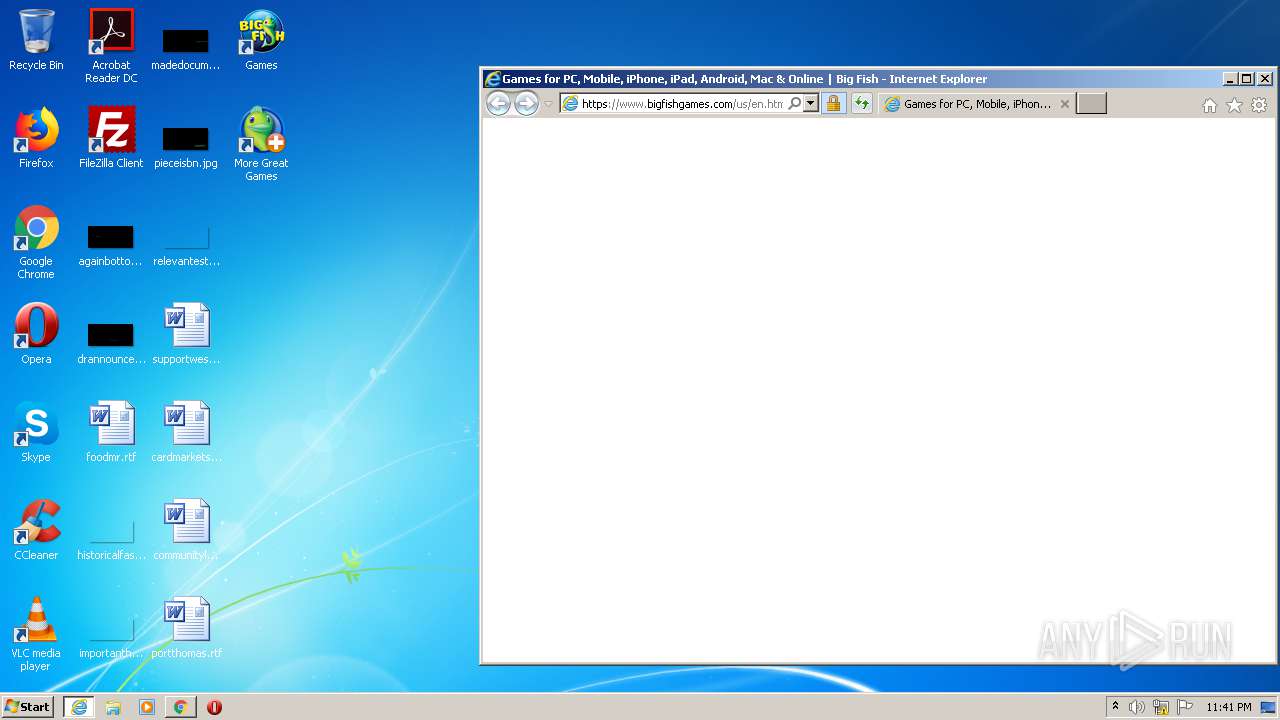Screen dimensions: 1280x720
Task: Launch Opera desktop shortcut
Action: point(36,334)
